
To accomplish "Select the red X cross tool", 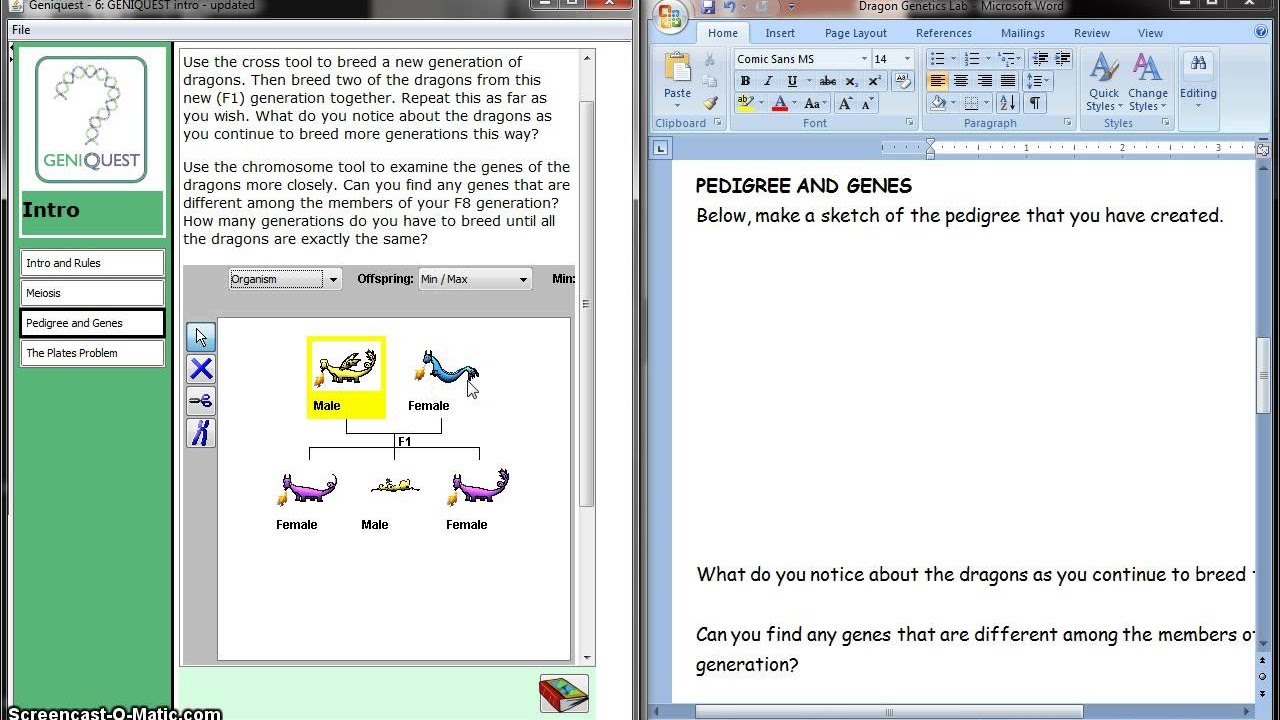I will coord(201,369).
